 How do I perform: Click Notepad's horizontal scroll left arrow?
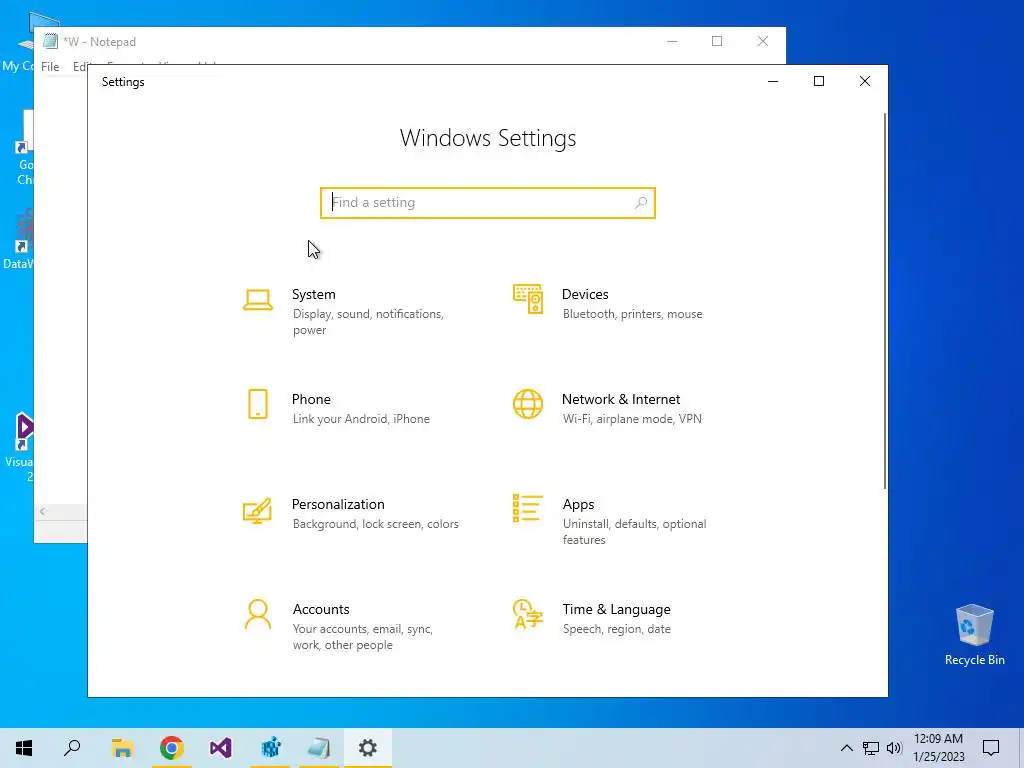click(42, 511)
